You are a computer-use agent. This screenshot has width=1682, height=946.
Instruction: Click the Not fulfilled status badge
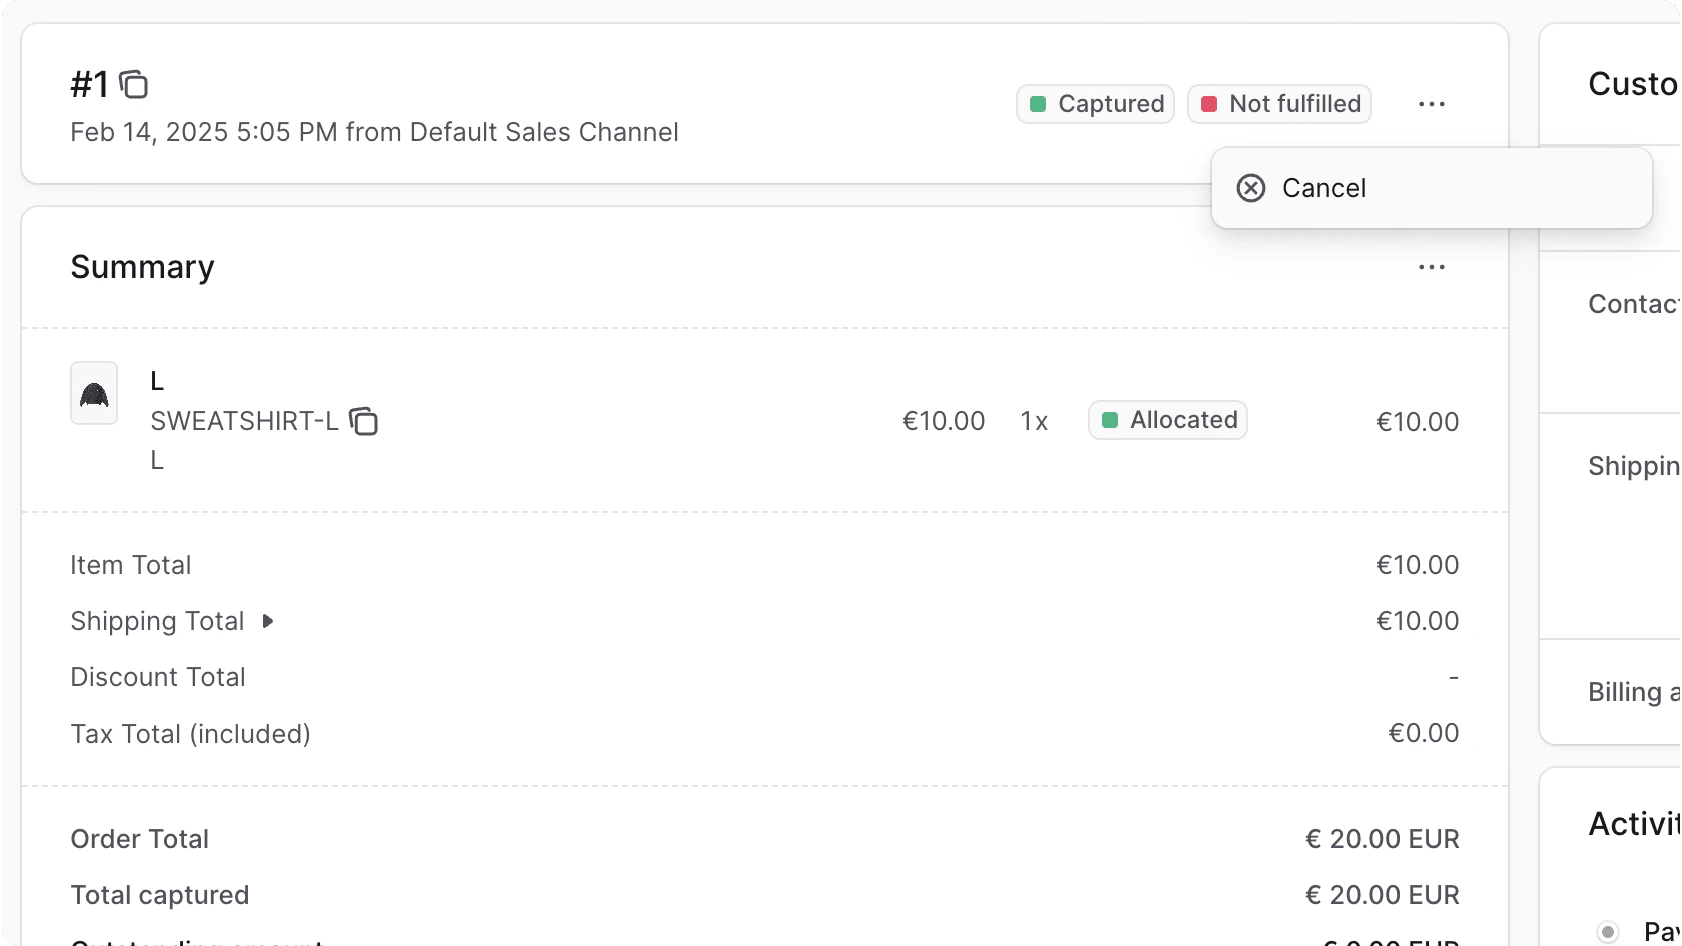click(1279, 103)
